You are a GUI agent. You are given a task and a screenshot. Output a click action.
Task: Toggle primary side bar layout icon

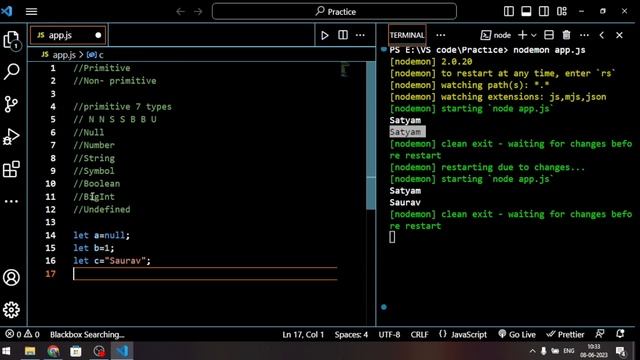(509, 11)
